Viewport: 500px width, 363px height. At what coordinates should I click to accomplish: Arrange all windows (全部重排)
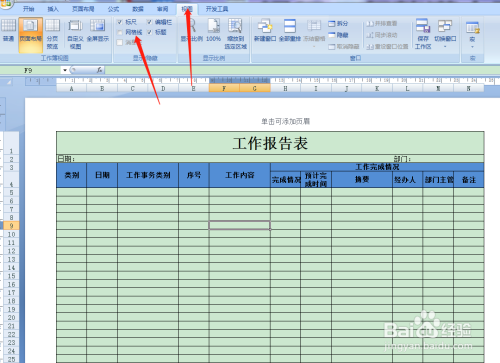290,32
